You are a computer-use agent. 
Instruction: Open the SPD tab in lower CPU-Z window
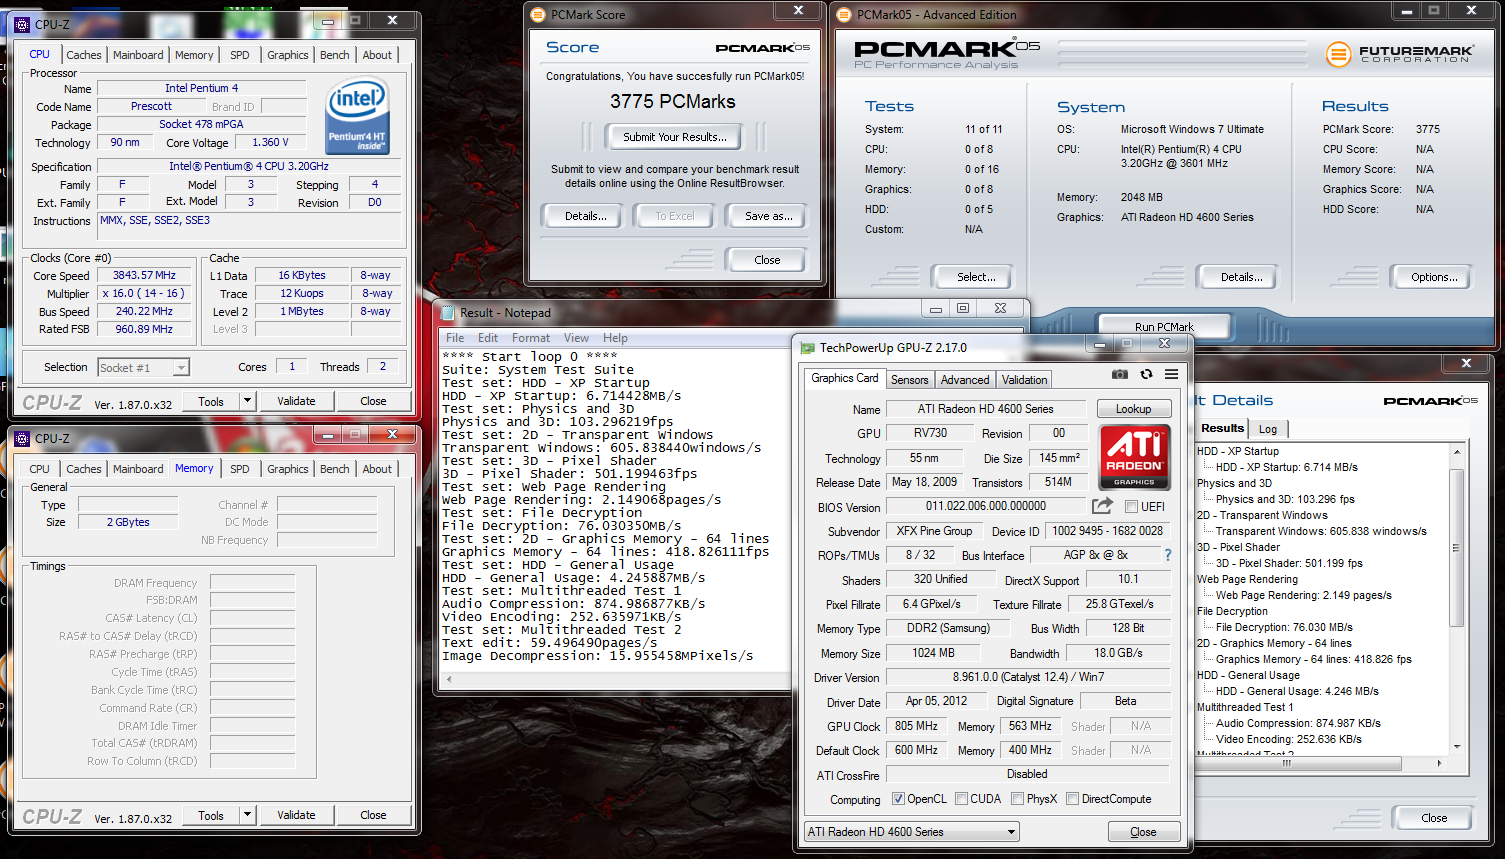tap(240, 469)
